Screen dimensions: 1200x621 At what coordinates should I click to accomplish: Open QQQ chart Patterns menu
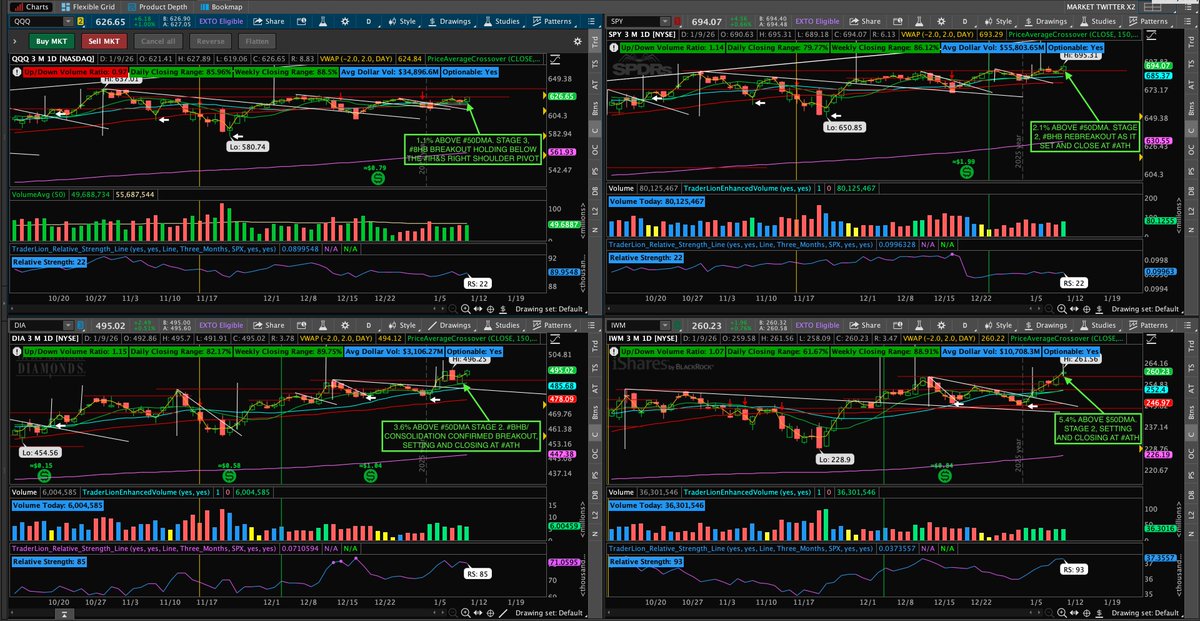[x=552, y=22]
